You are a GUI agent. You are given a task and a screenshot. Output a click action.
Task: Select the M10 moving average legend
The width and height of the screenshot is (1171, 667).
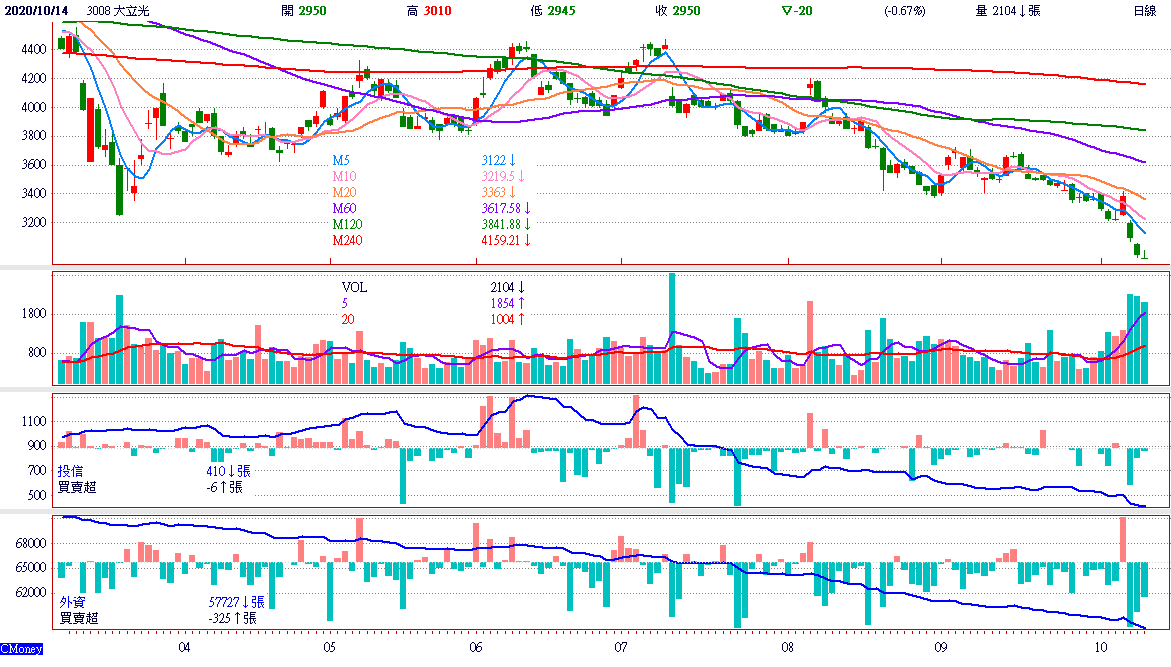point(344,176)
